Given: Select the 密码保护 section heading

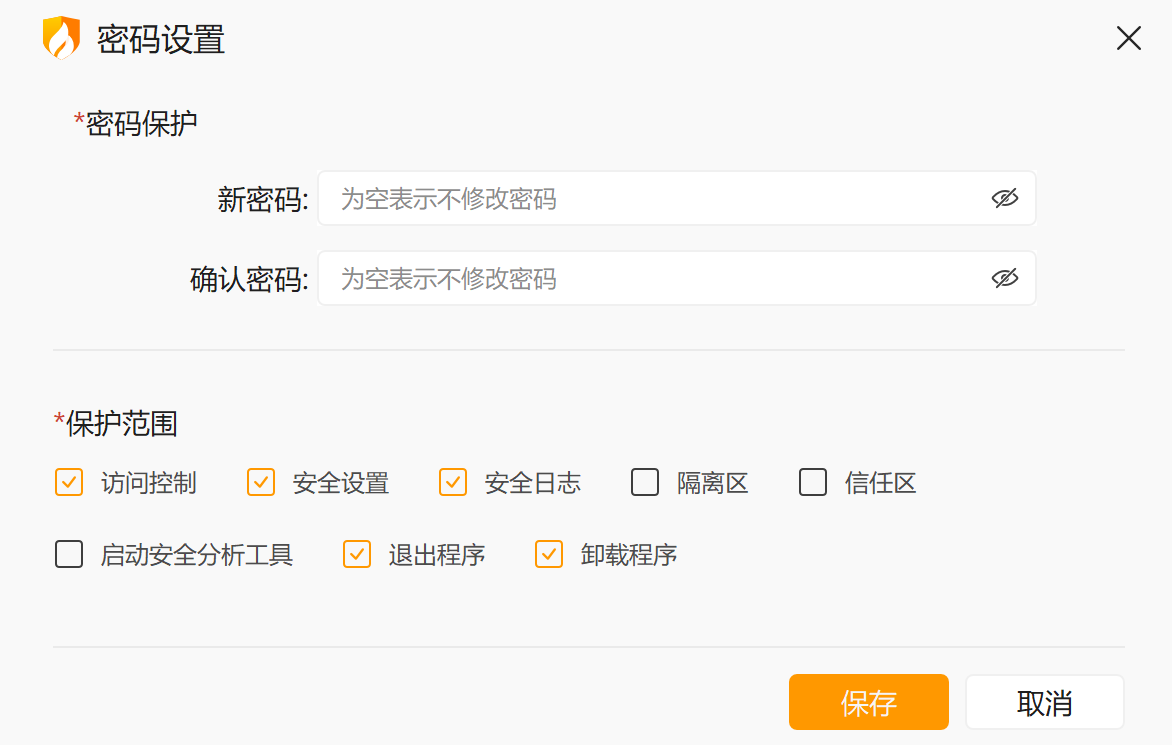Looking at the screenshot, I should 141,123.
